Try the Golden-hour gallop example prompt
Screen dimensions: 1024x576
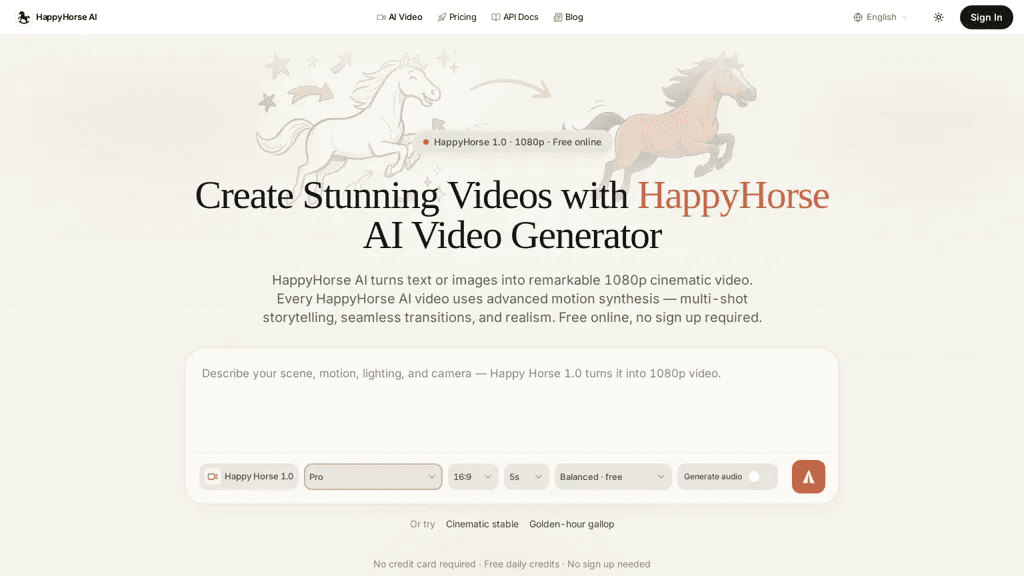(x=571, y=524)
